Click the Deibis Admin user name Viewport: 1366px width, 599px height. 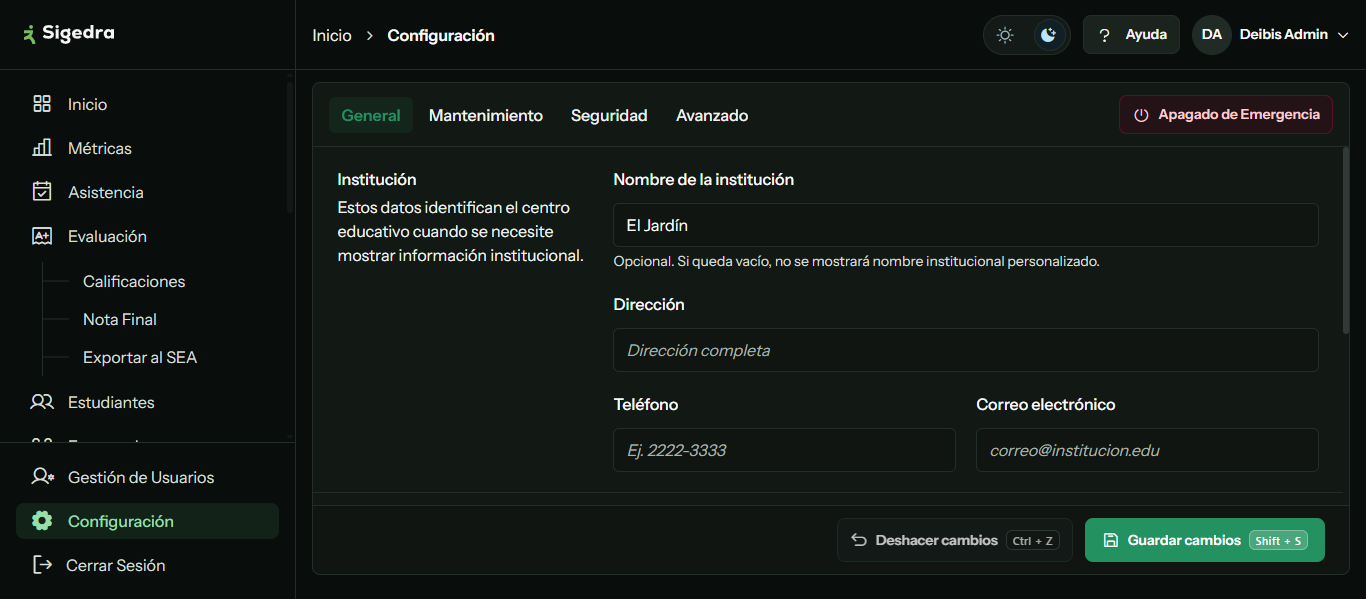click(x=1284, y=34)
